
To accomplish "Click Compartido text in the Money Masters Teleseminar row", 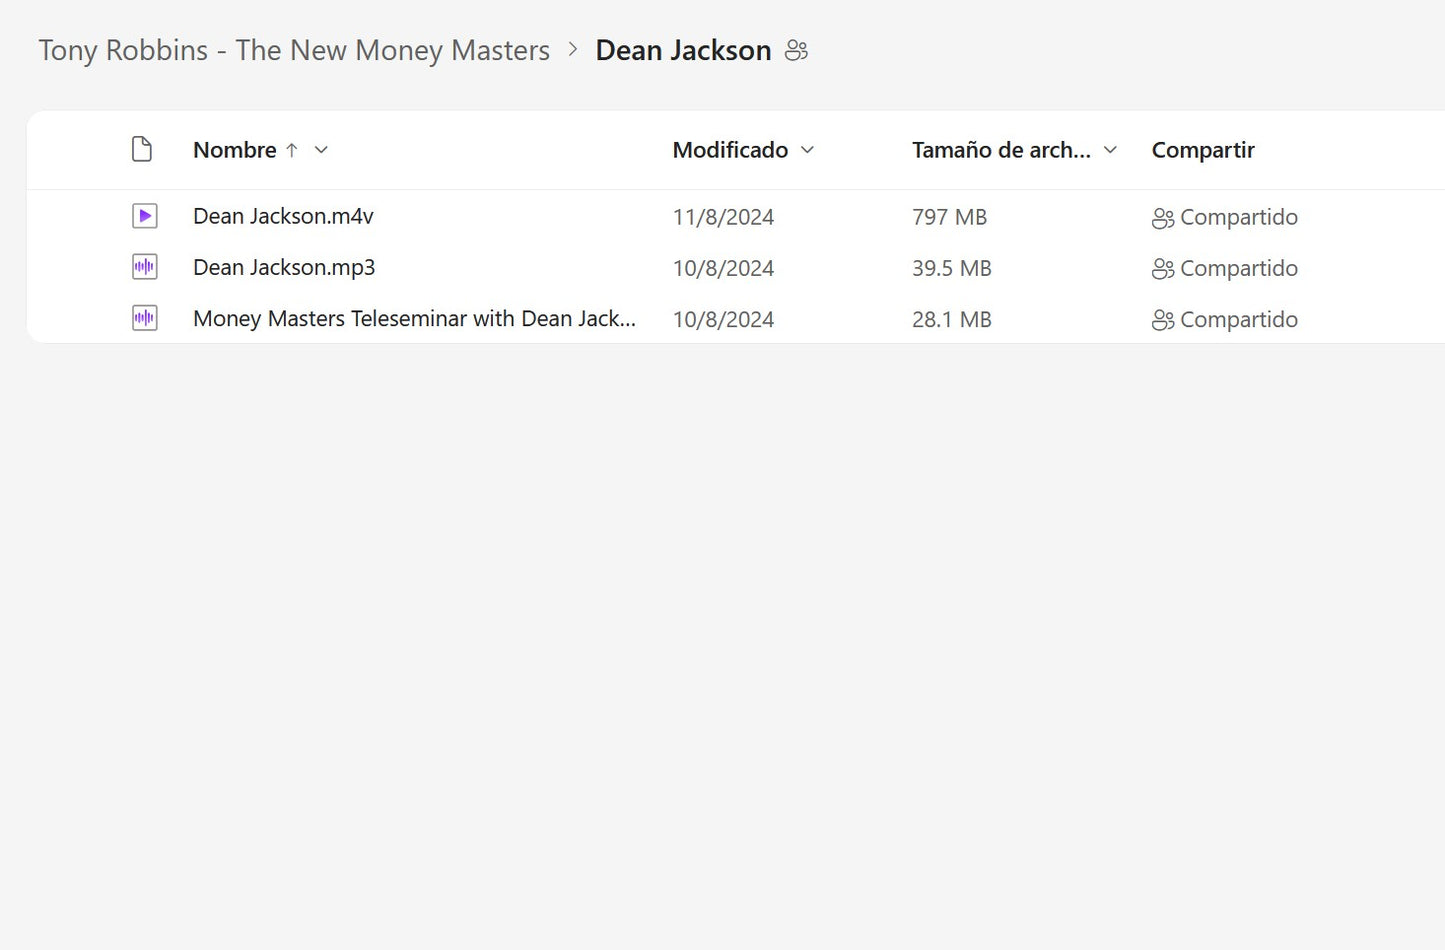I will 1238,320.
